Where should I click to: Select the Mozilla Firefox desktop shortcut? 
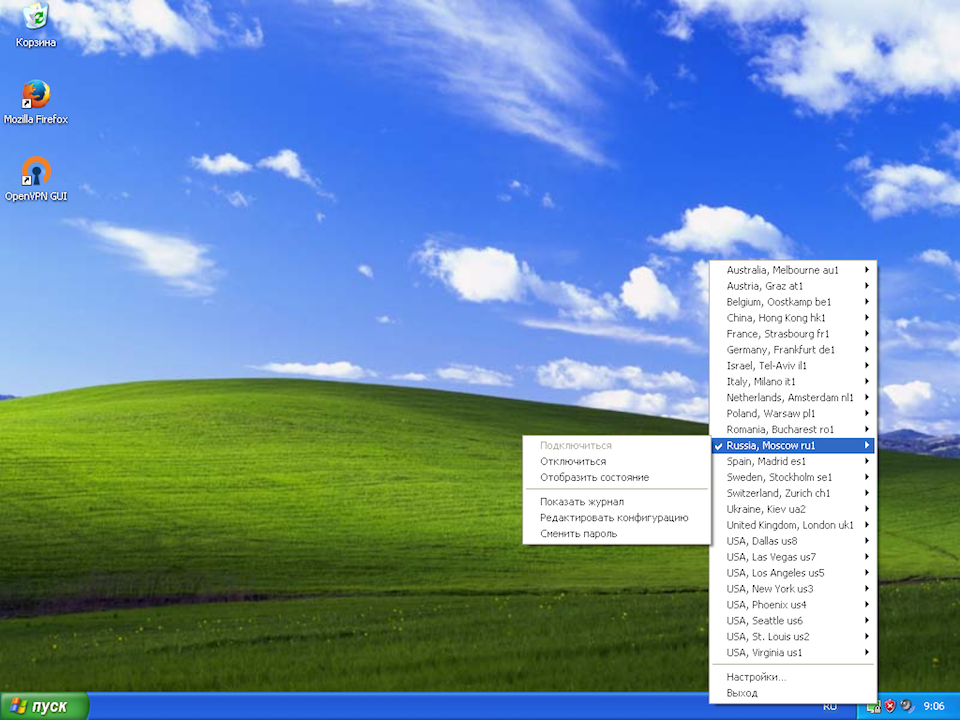[36, 102]
